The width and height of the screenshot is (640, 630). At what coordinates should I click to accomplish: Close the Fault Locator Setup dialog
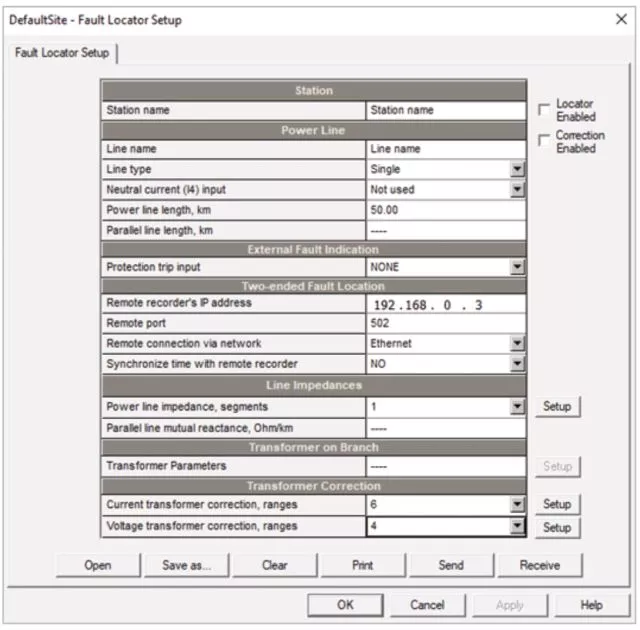coord(620,19)
